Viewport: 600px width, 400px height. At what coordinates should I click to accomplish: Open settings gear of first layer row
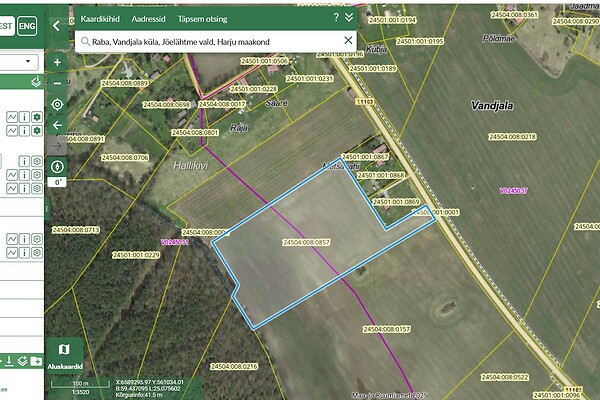[37, 118]
